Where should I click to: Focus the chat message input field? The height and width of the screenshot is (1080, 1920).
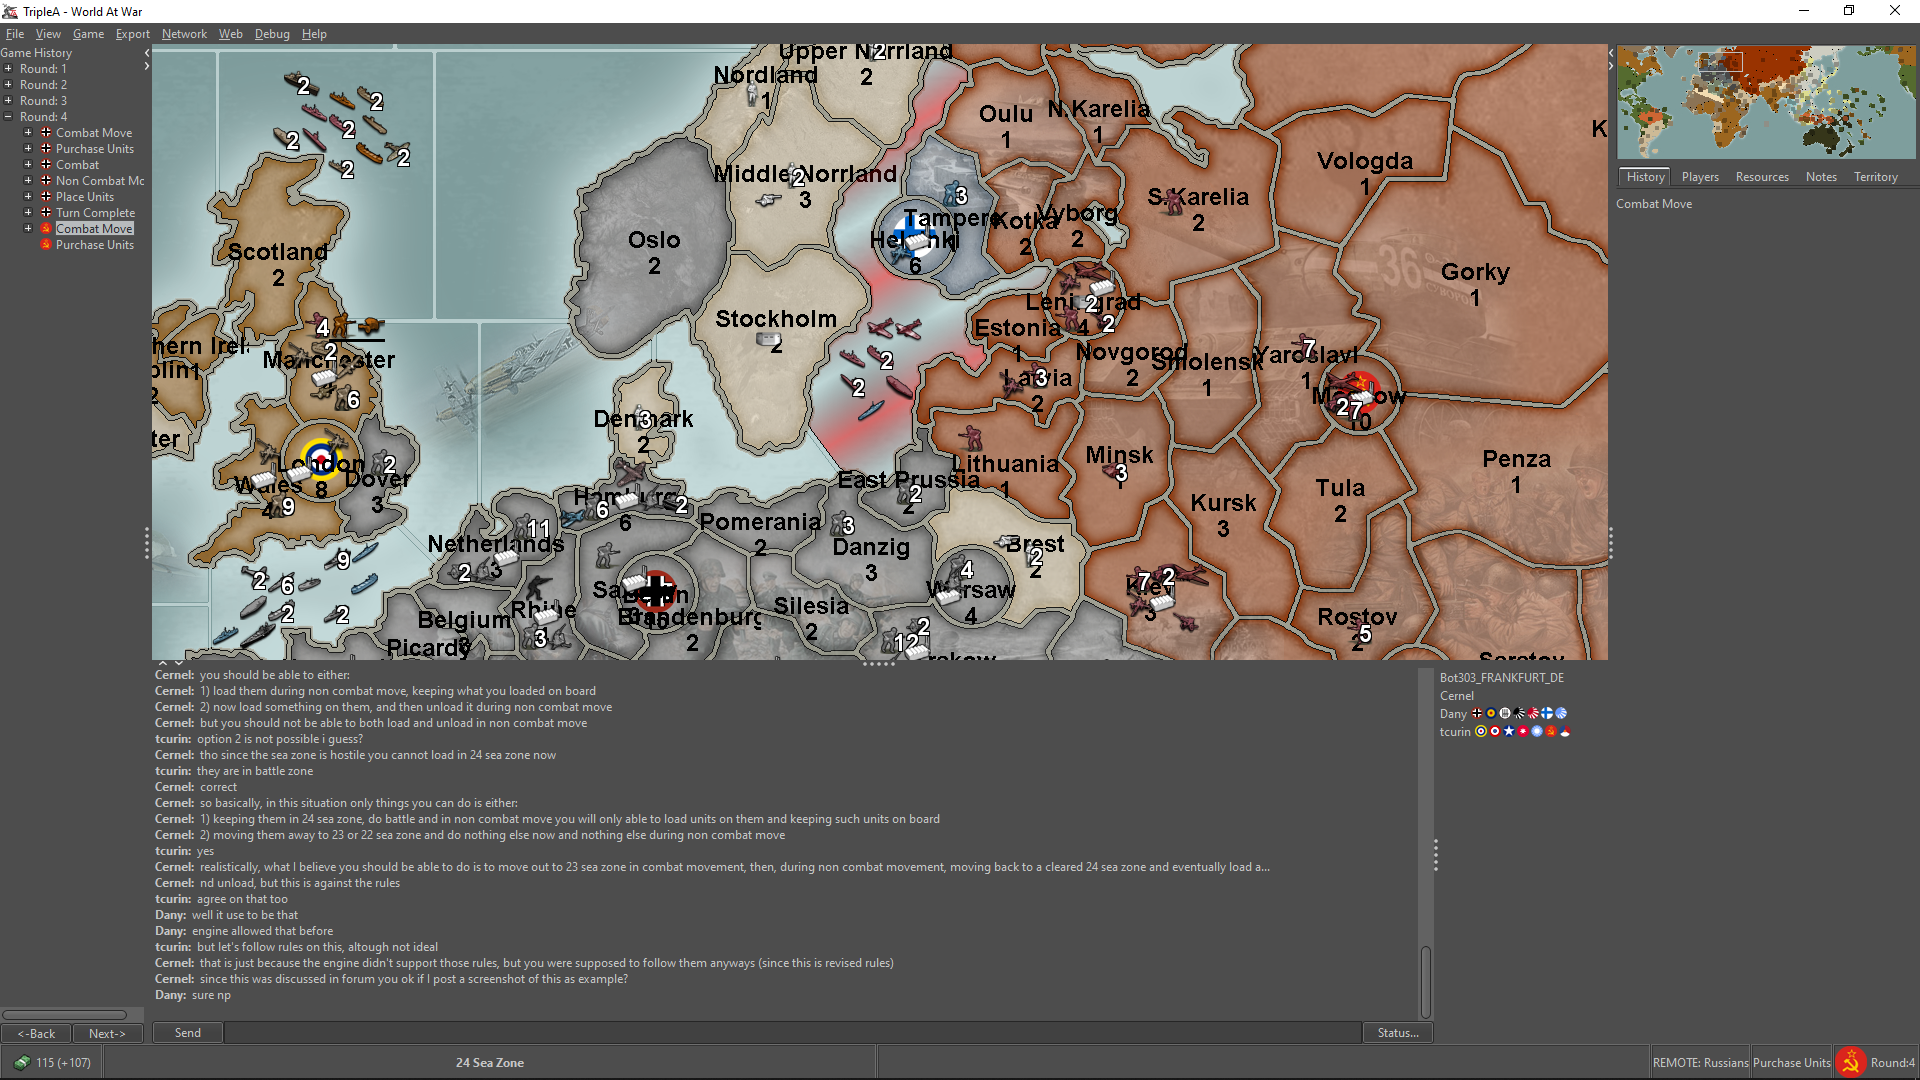tap(793, 1033)
